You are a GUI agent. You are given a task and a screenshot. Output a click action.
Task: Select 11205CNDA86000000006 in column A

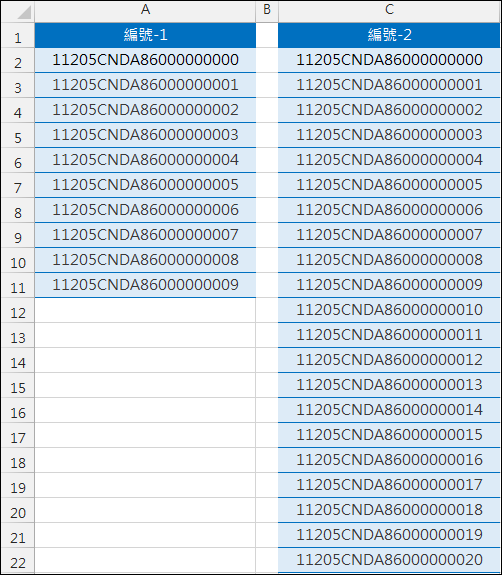click(145, 210)
